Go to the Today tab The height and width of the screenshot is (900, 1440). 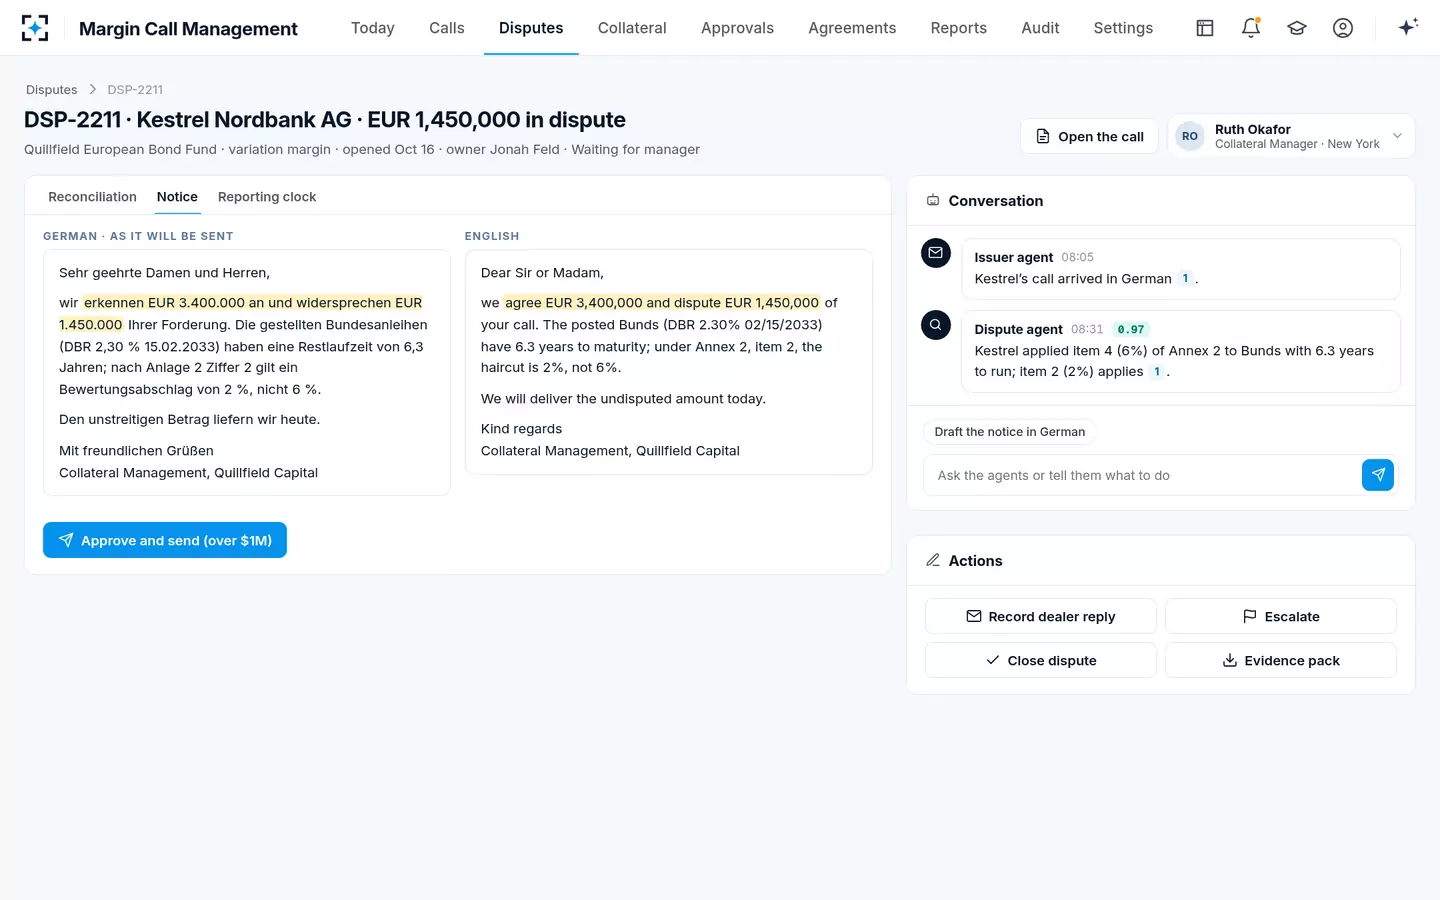tap(373, 28)
